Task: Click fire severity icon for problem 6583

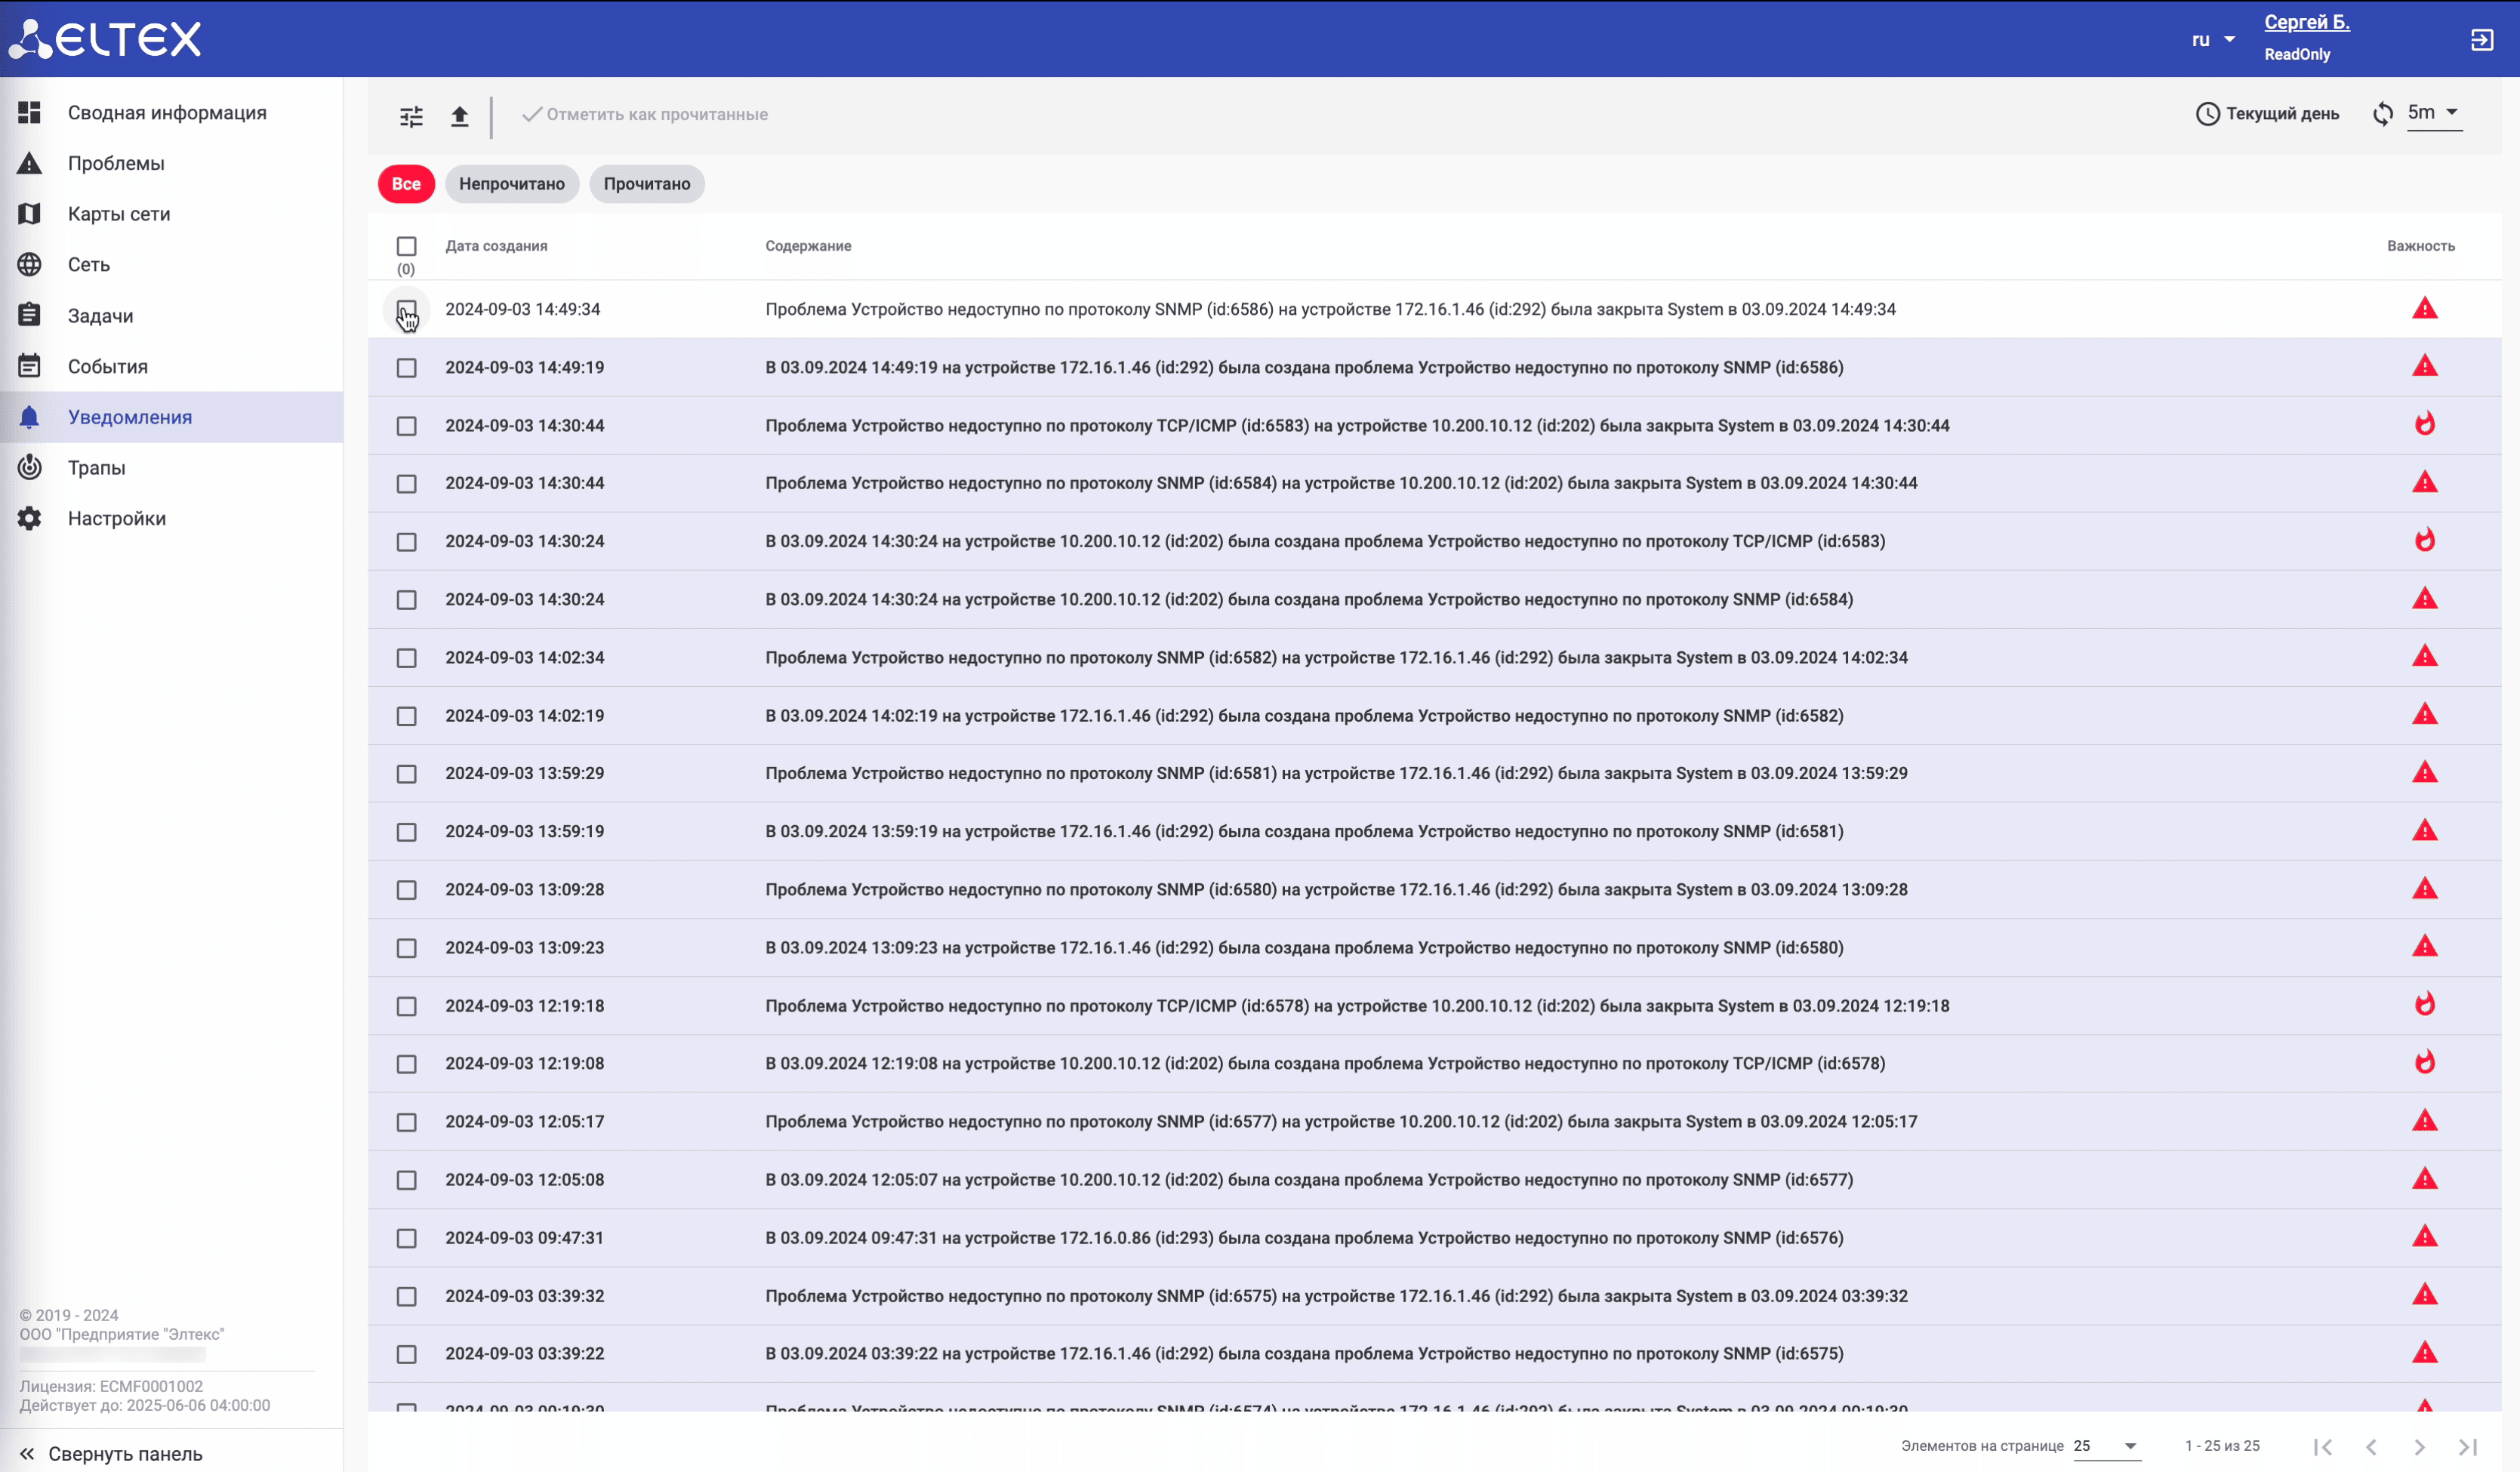Action: [2424, 425]
